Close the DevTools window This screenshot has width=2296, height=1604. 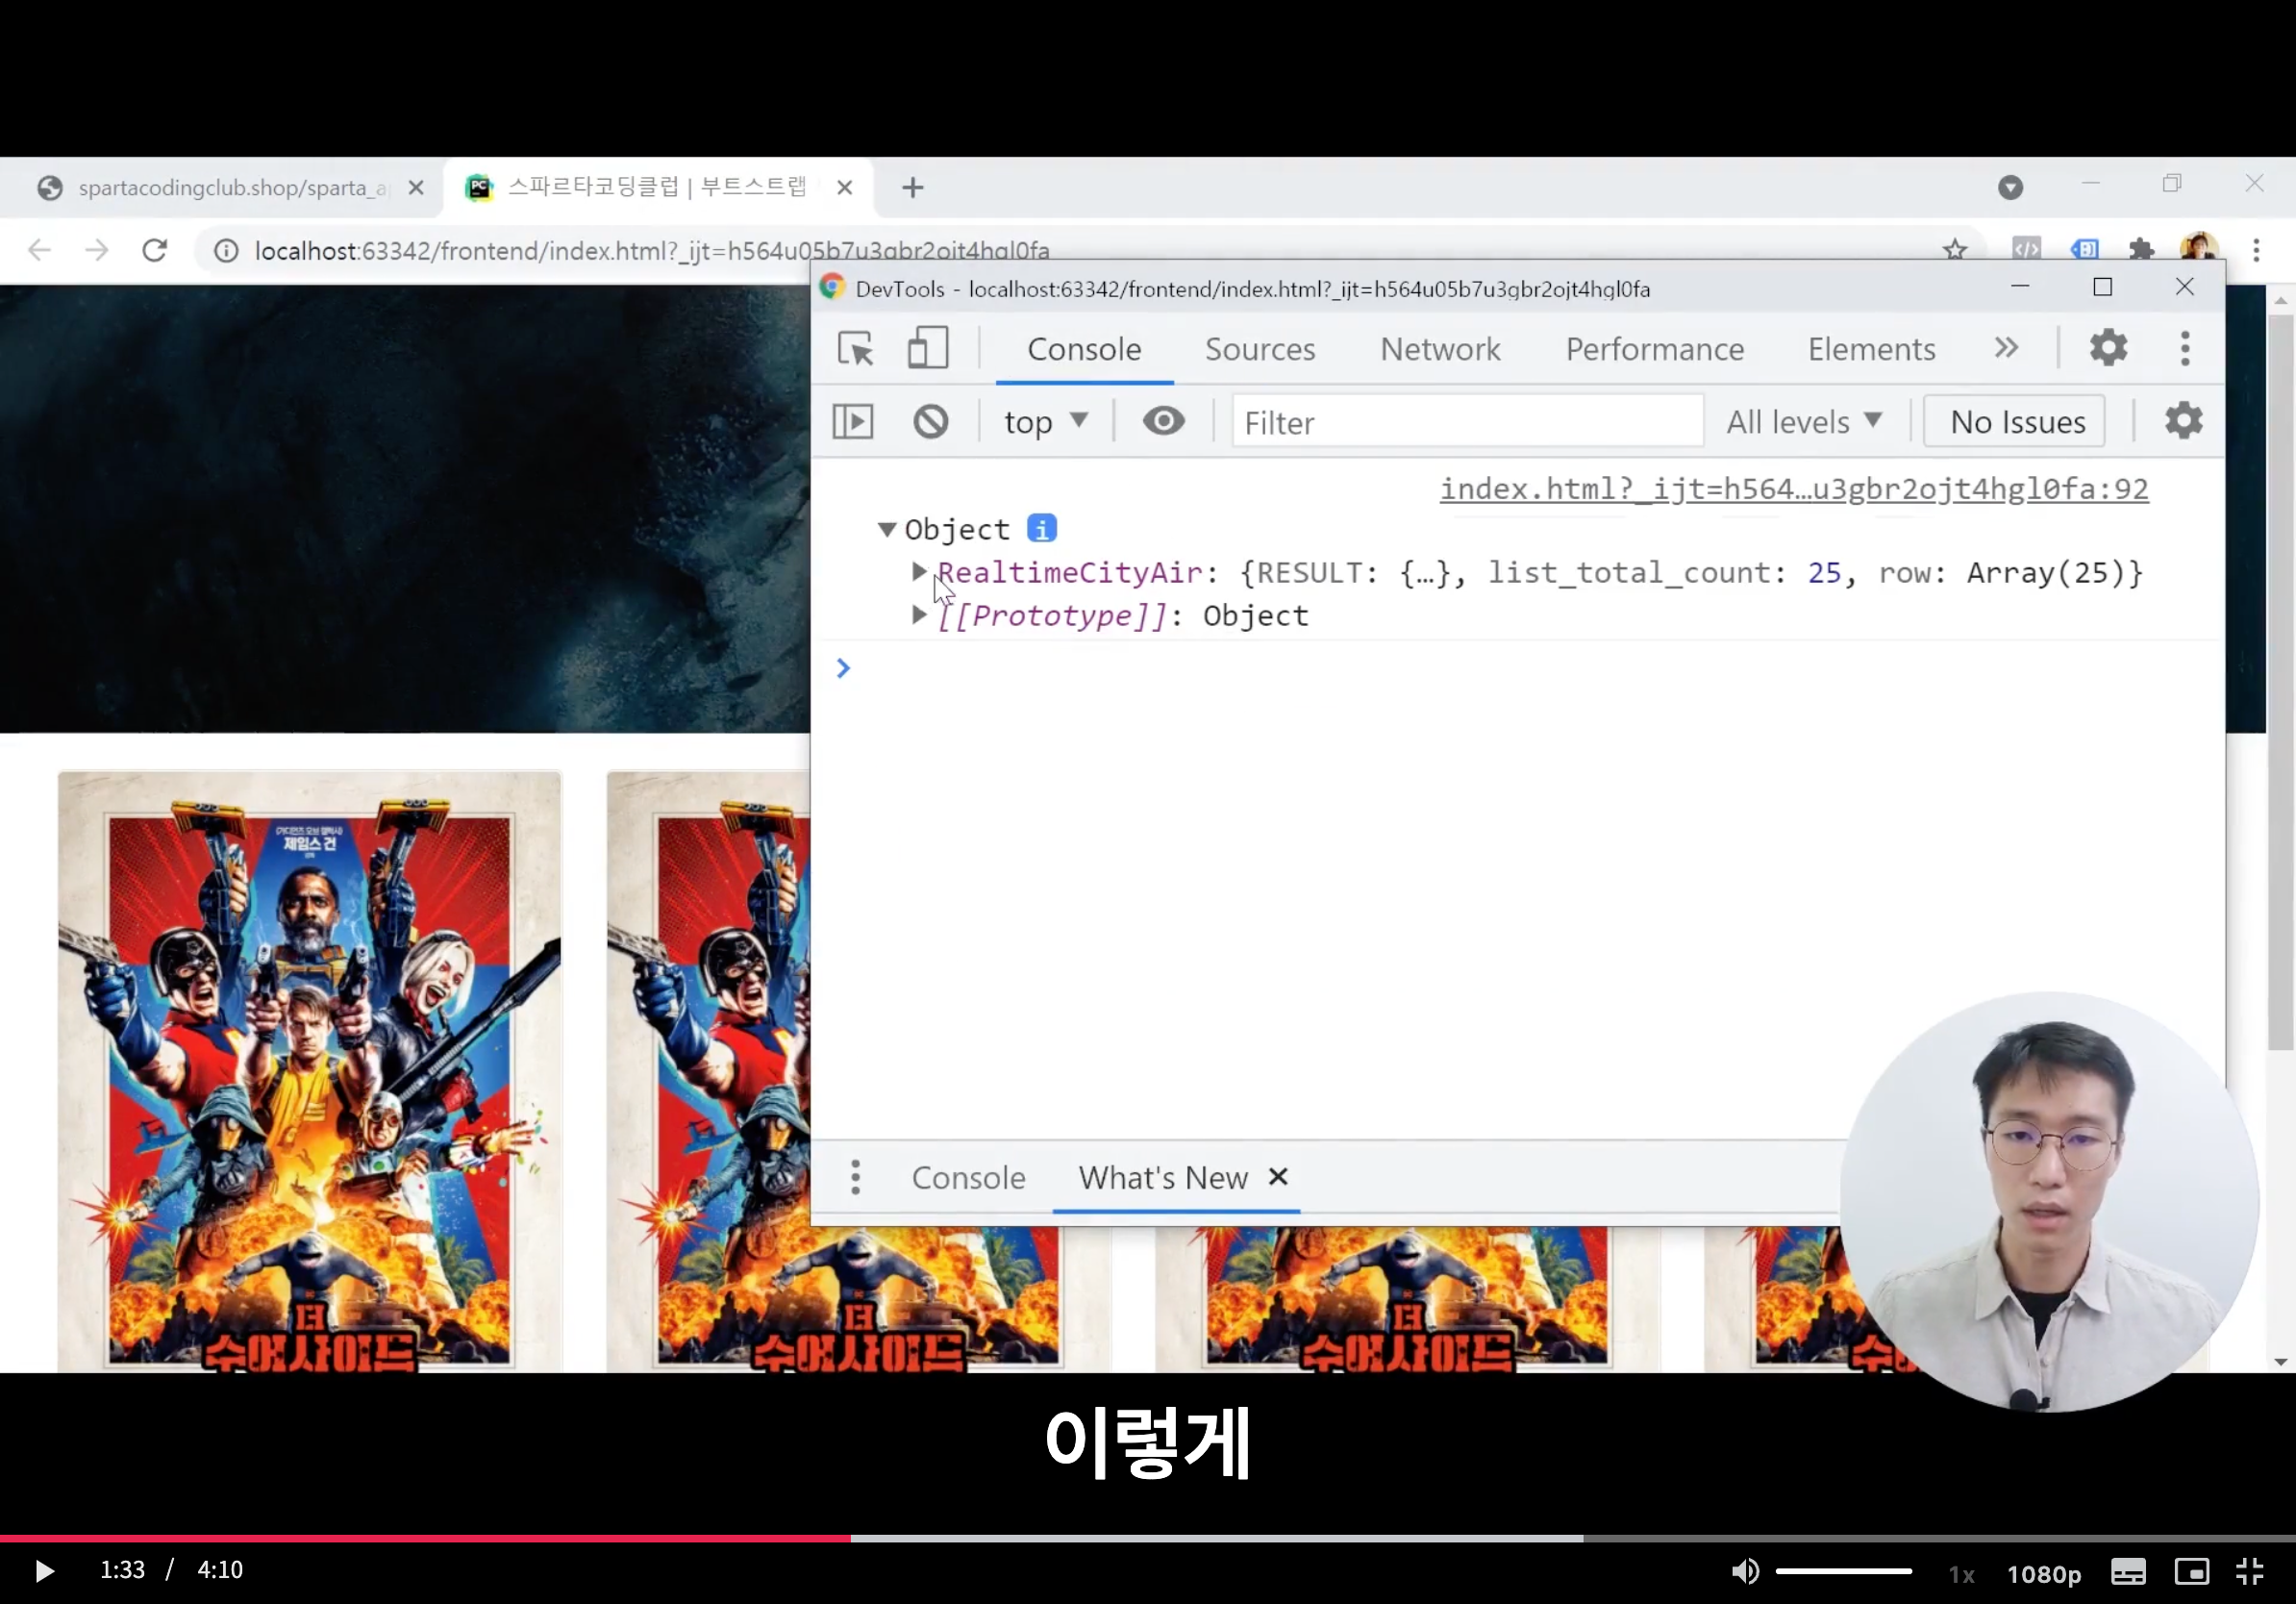[2184, 288]
